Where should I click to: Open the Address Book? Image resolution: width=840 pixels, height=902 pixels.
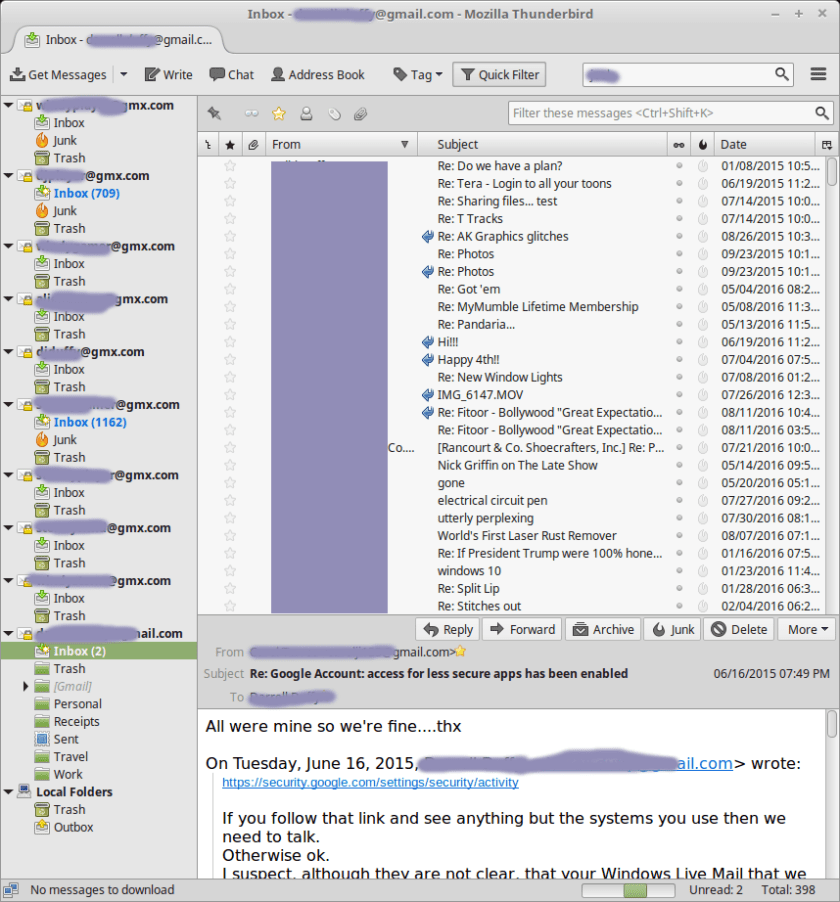(318, 74)
